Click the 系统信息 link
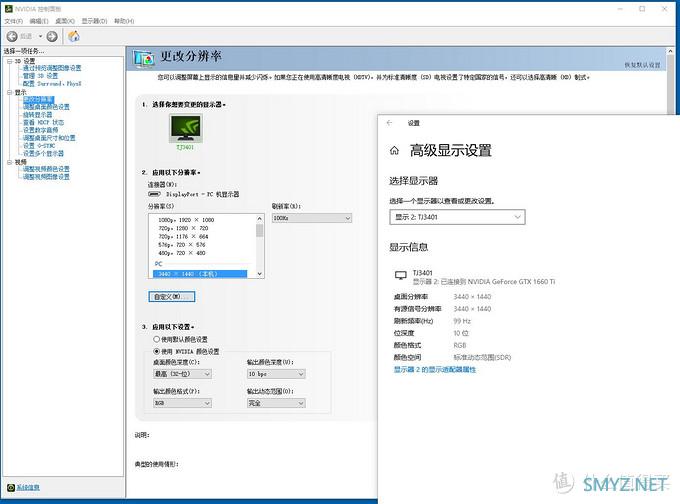The height and width of the screenshot is (504, 680). tap(28, 488)
